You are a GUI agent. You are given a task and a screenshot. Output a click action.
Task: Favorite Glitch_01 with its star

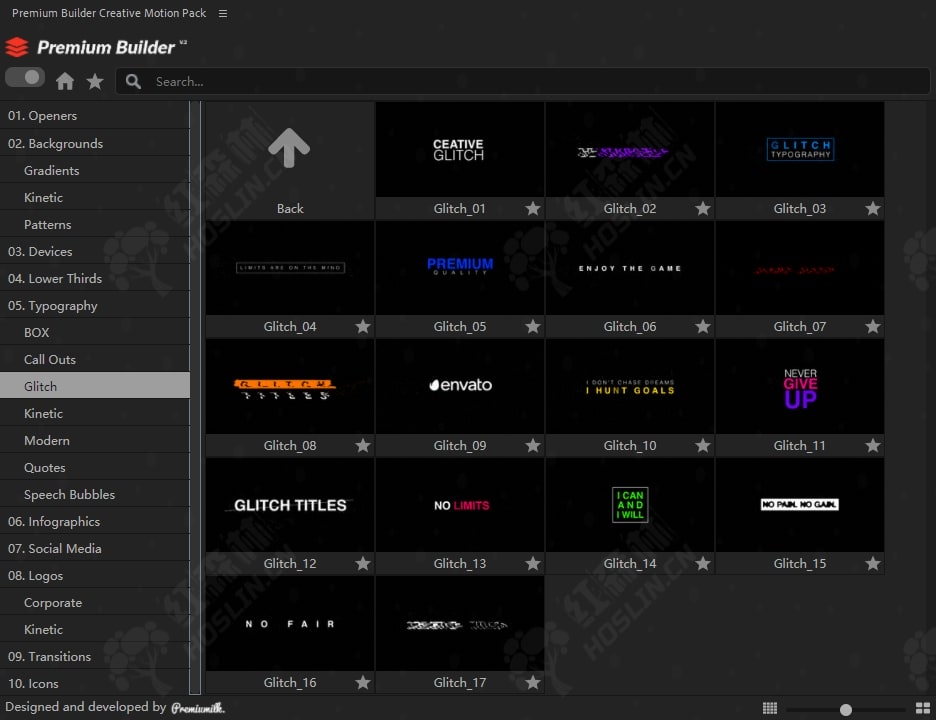533,208
